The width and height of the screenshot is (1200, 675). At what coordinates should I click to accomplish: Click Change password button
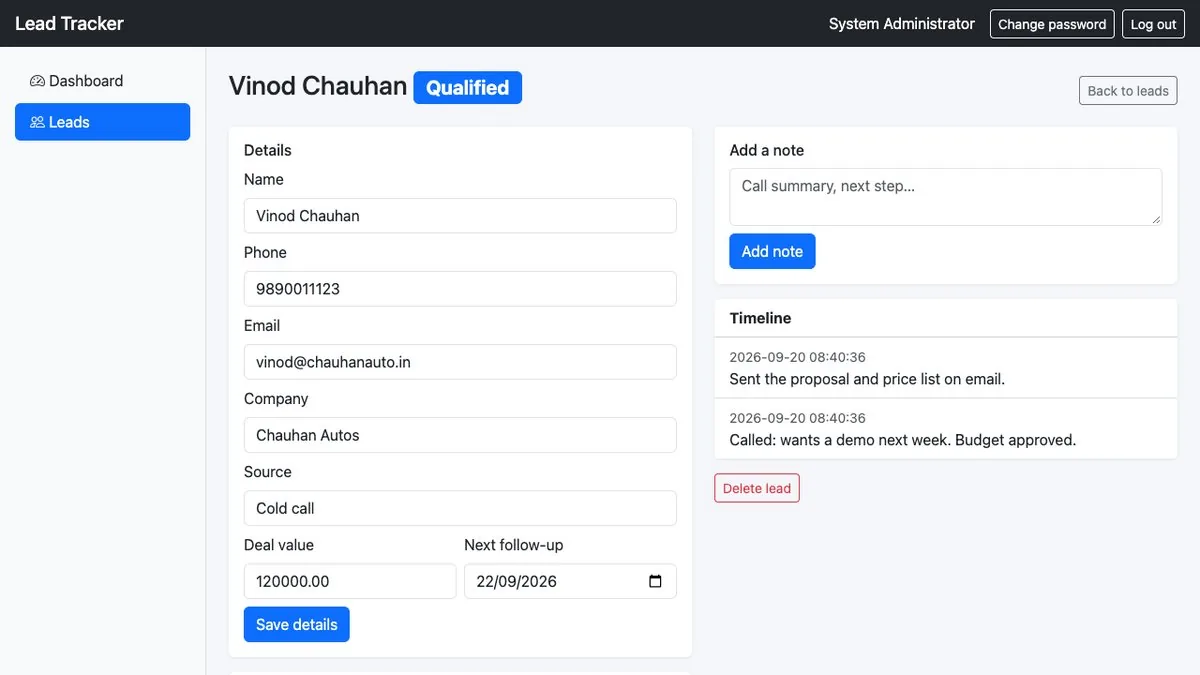1052,24
